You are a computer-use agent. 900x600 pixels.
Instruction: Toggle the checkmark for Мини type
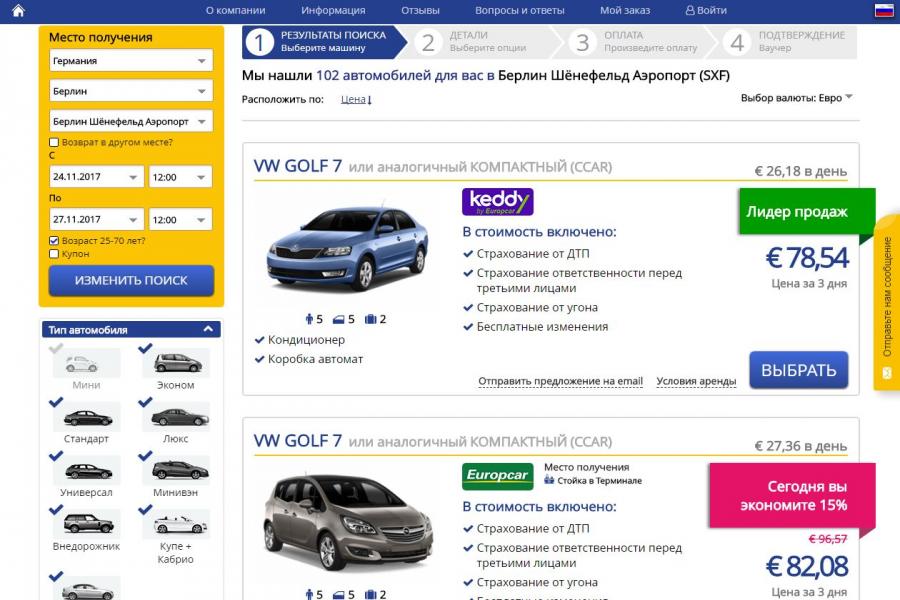tap(56, 348)
